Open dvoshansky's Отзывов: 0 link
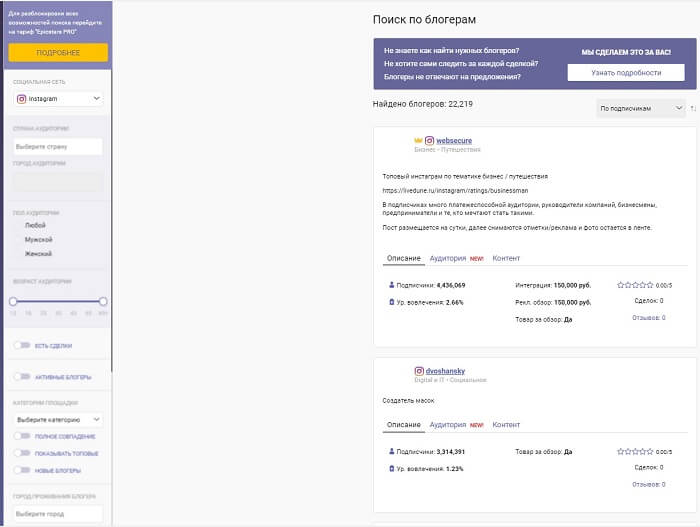This screenshot has height=527, width=700. click(x=649, y=484)
